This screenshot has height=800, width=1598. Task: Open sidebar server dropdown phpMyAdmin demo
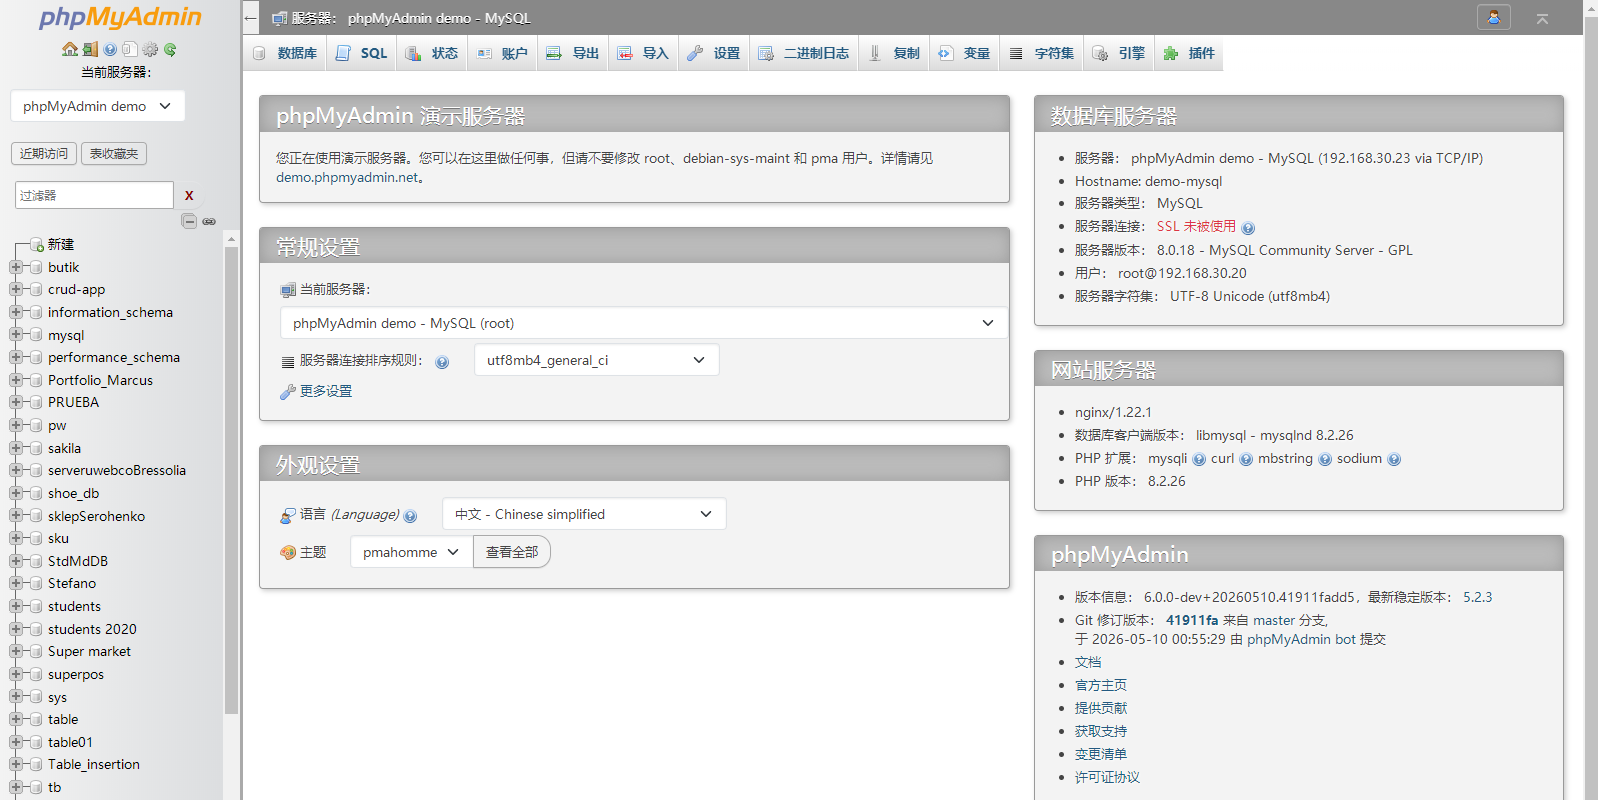97,106
